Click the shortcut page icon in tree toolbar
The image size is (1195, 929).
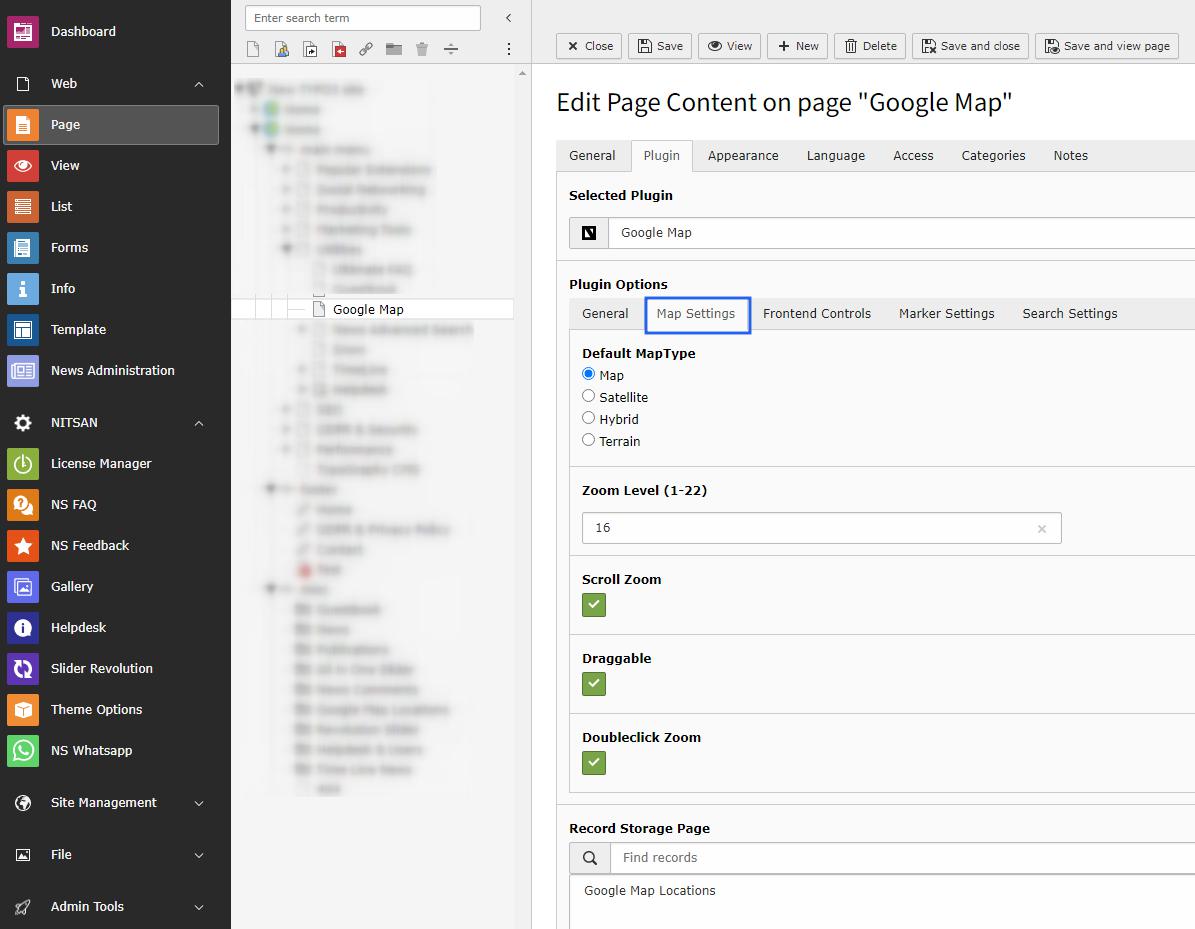click(310, 50)
